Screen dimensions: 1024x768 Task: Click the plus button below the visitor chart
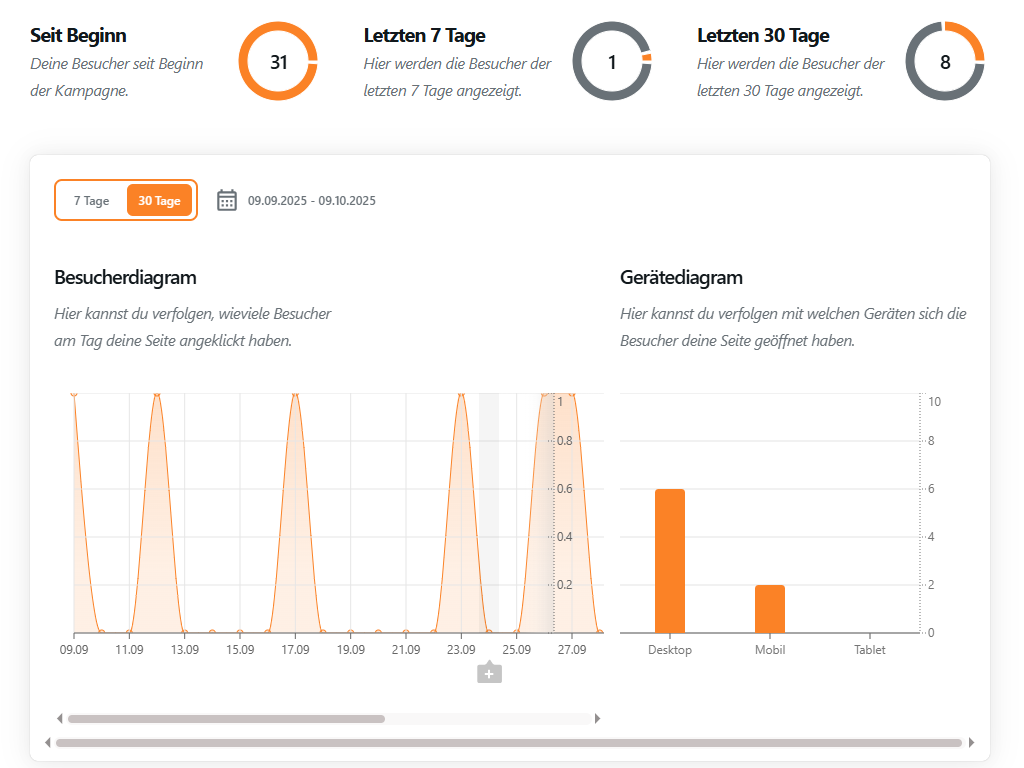tap(489, 673)
